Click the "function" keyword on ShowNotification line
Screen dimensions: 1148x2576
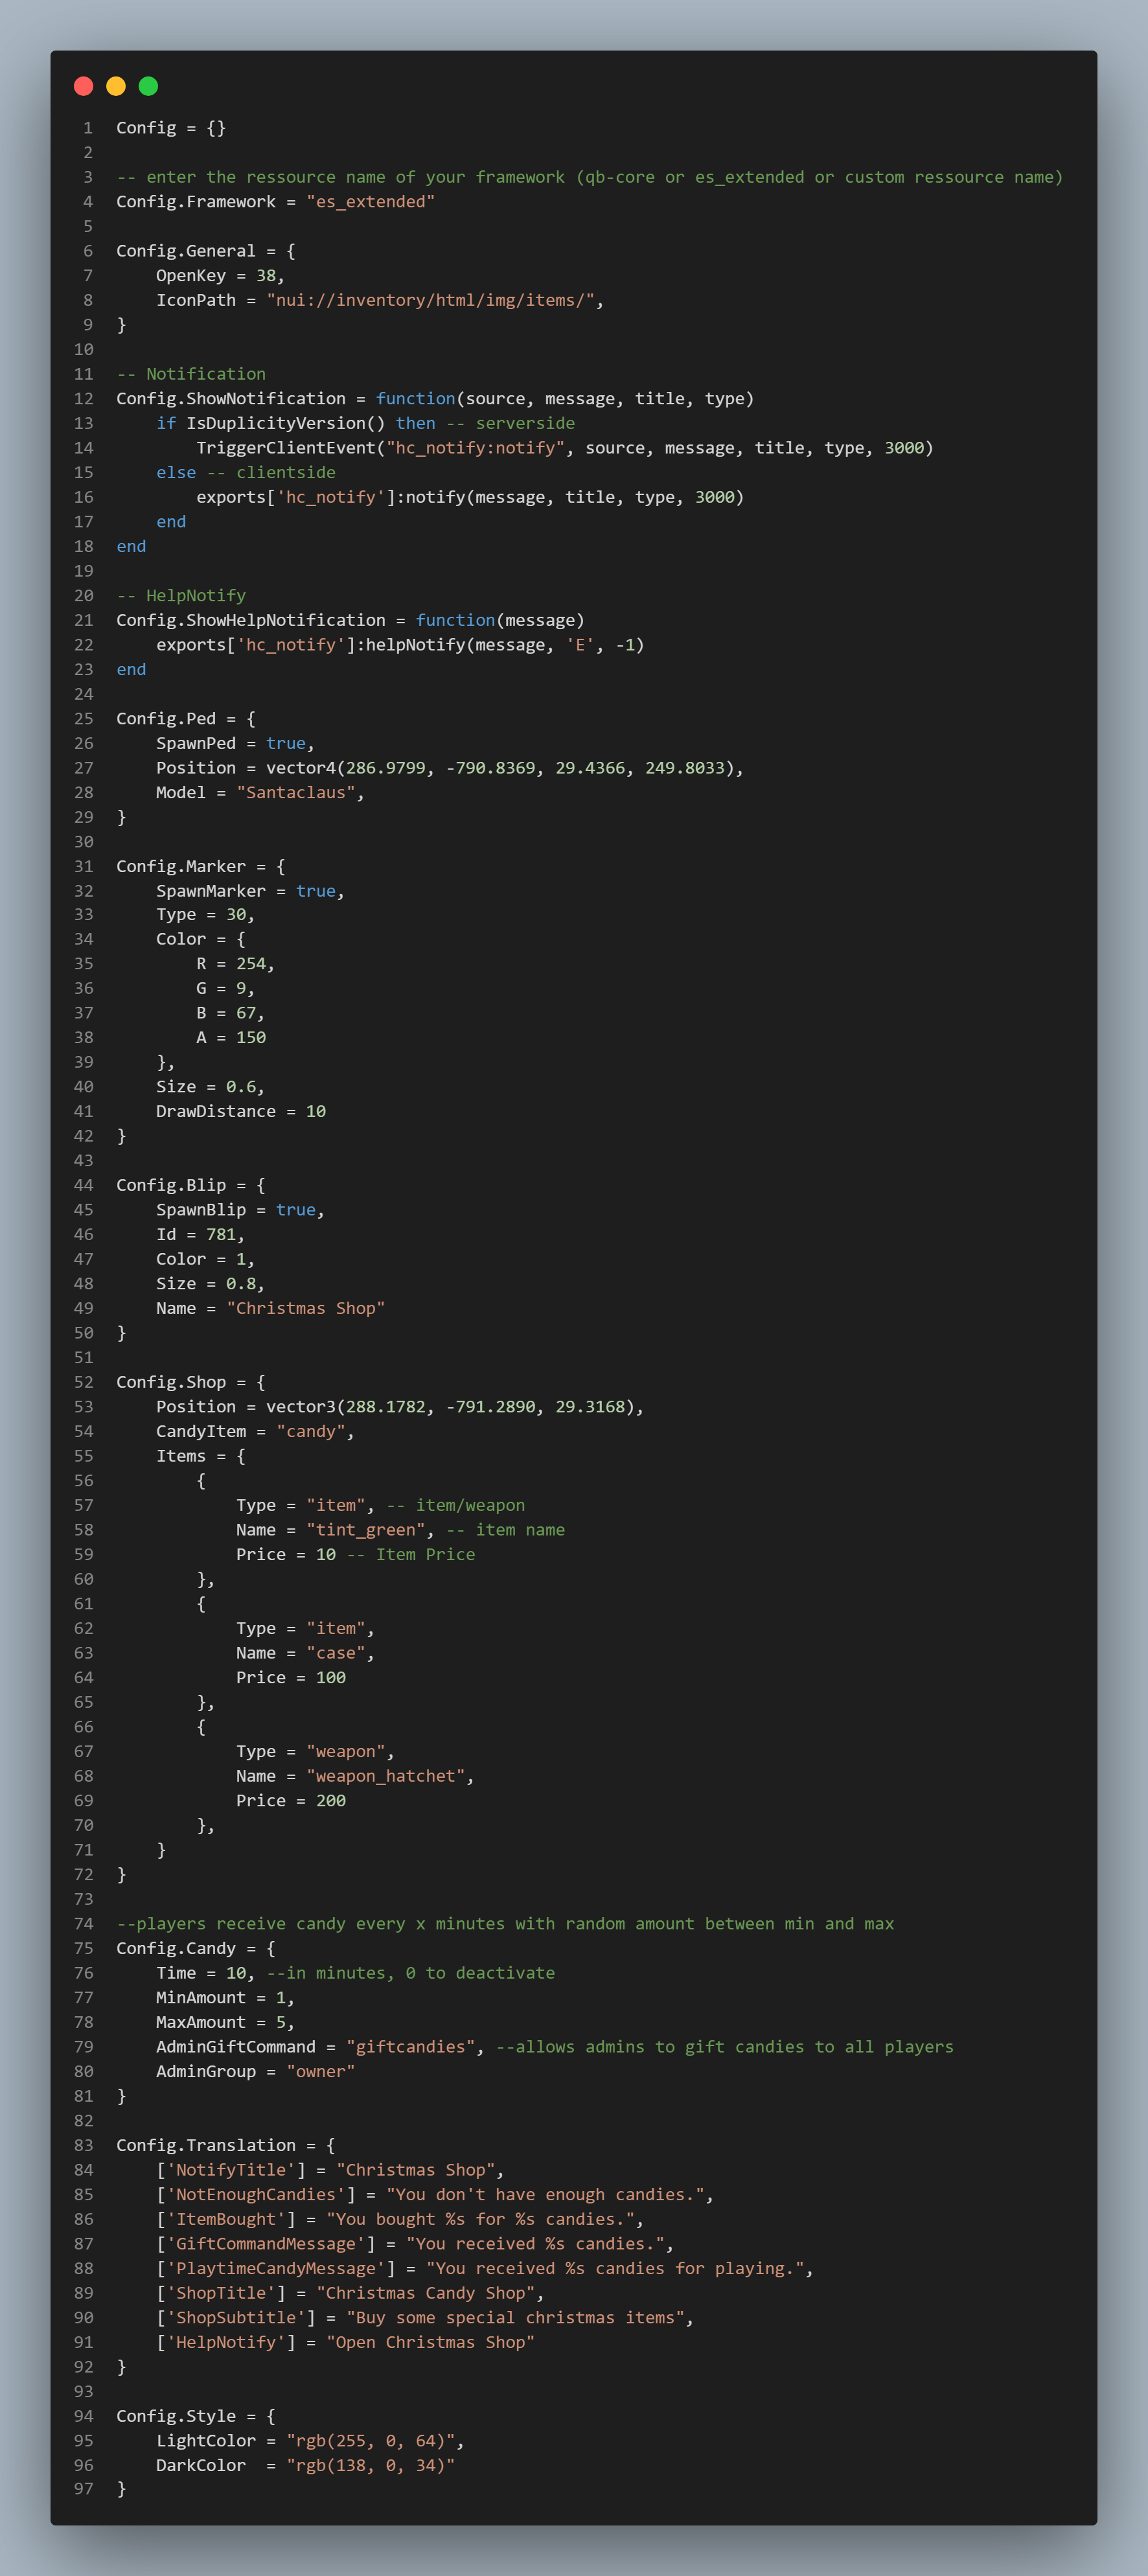[x=415, y=399]
